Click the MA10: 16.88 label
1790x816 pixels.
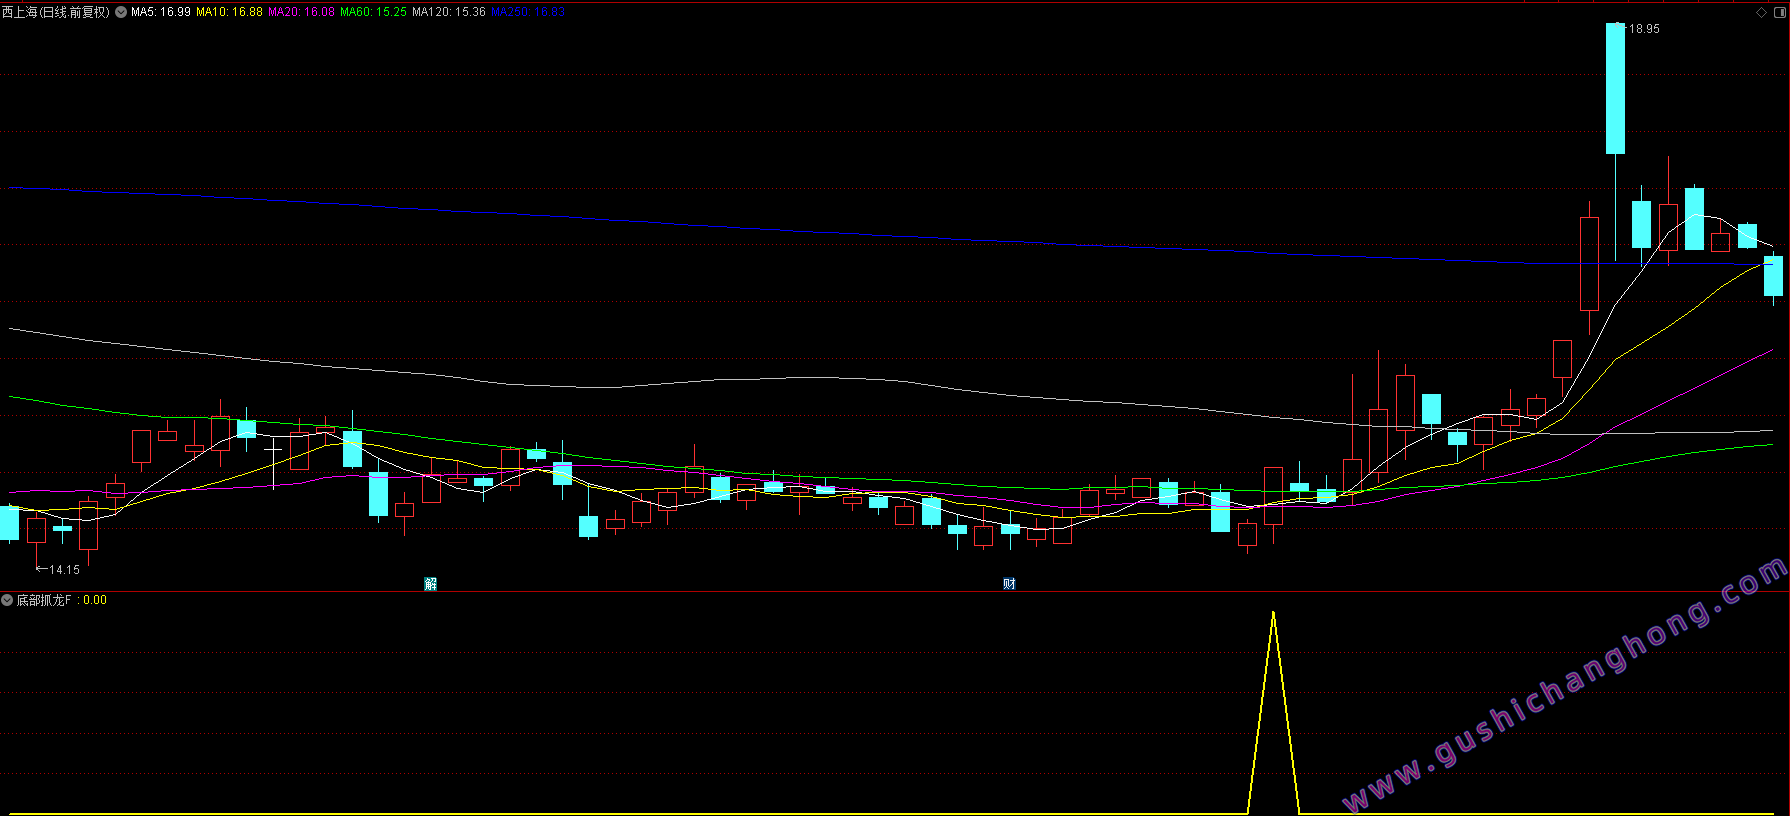pyautogui.click(x=229, y=12)
